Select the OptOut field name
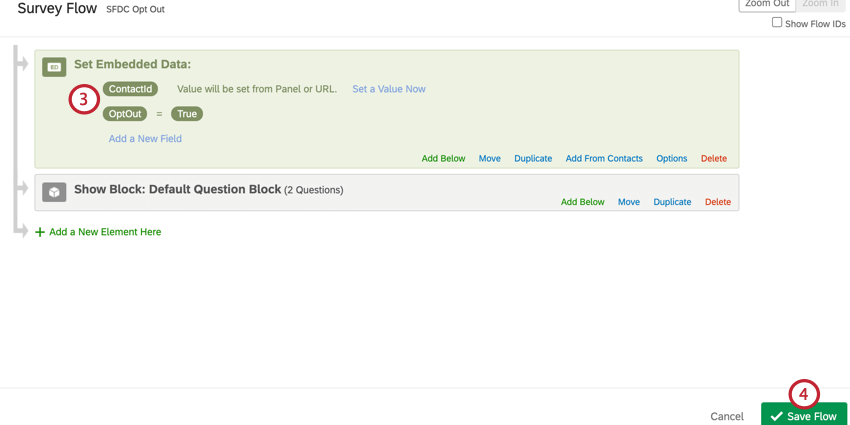Screen dimensions: 850x425 pyautogui.click(x=125, y=114)
